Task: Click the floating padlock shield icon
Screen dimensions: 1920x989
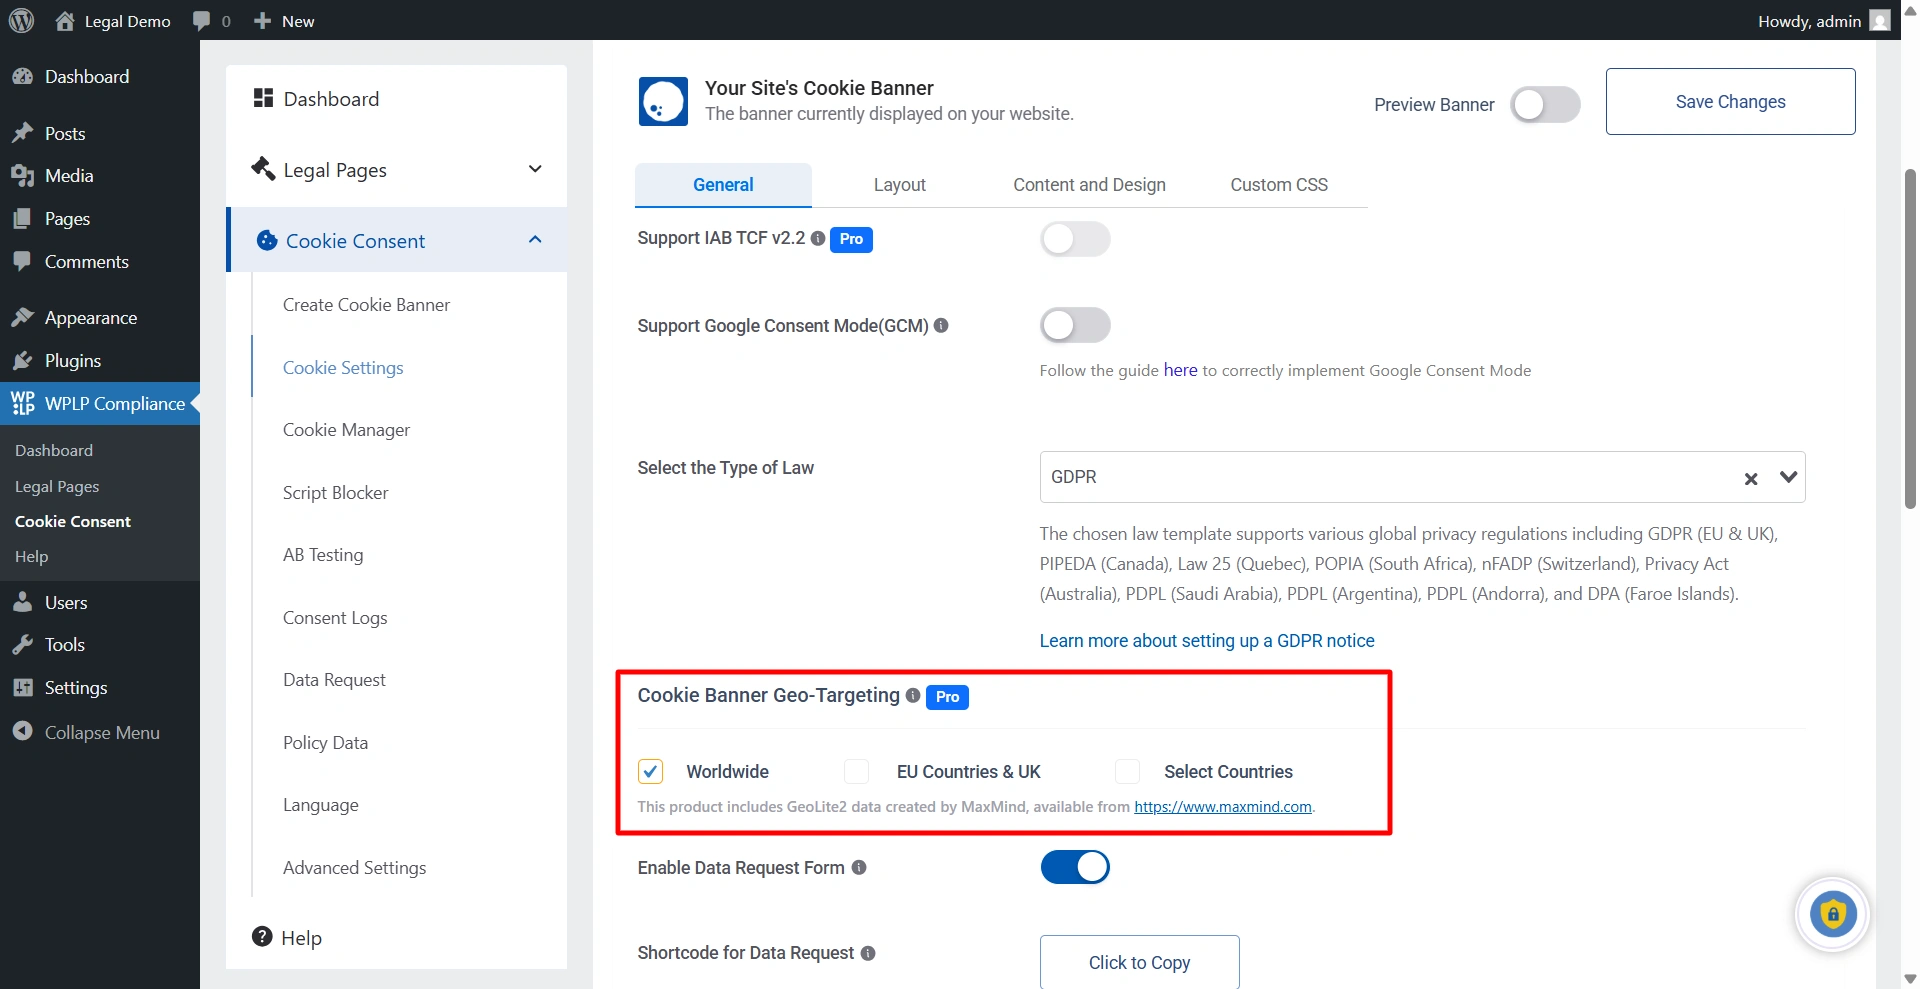Action: (x=1832, y=914)
